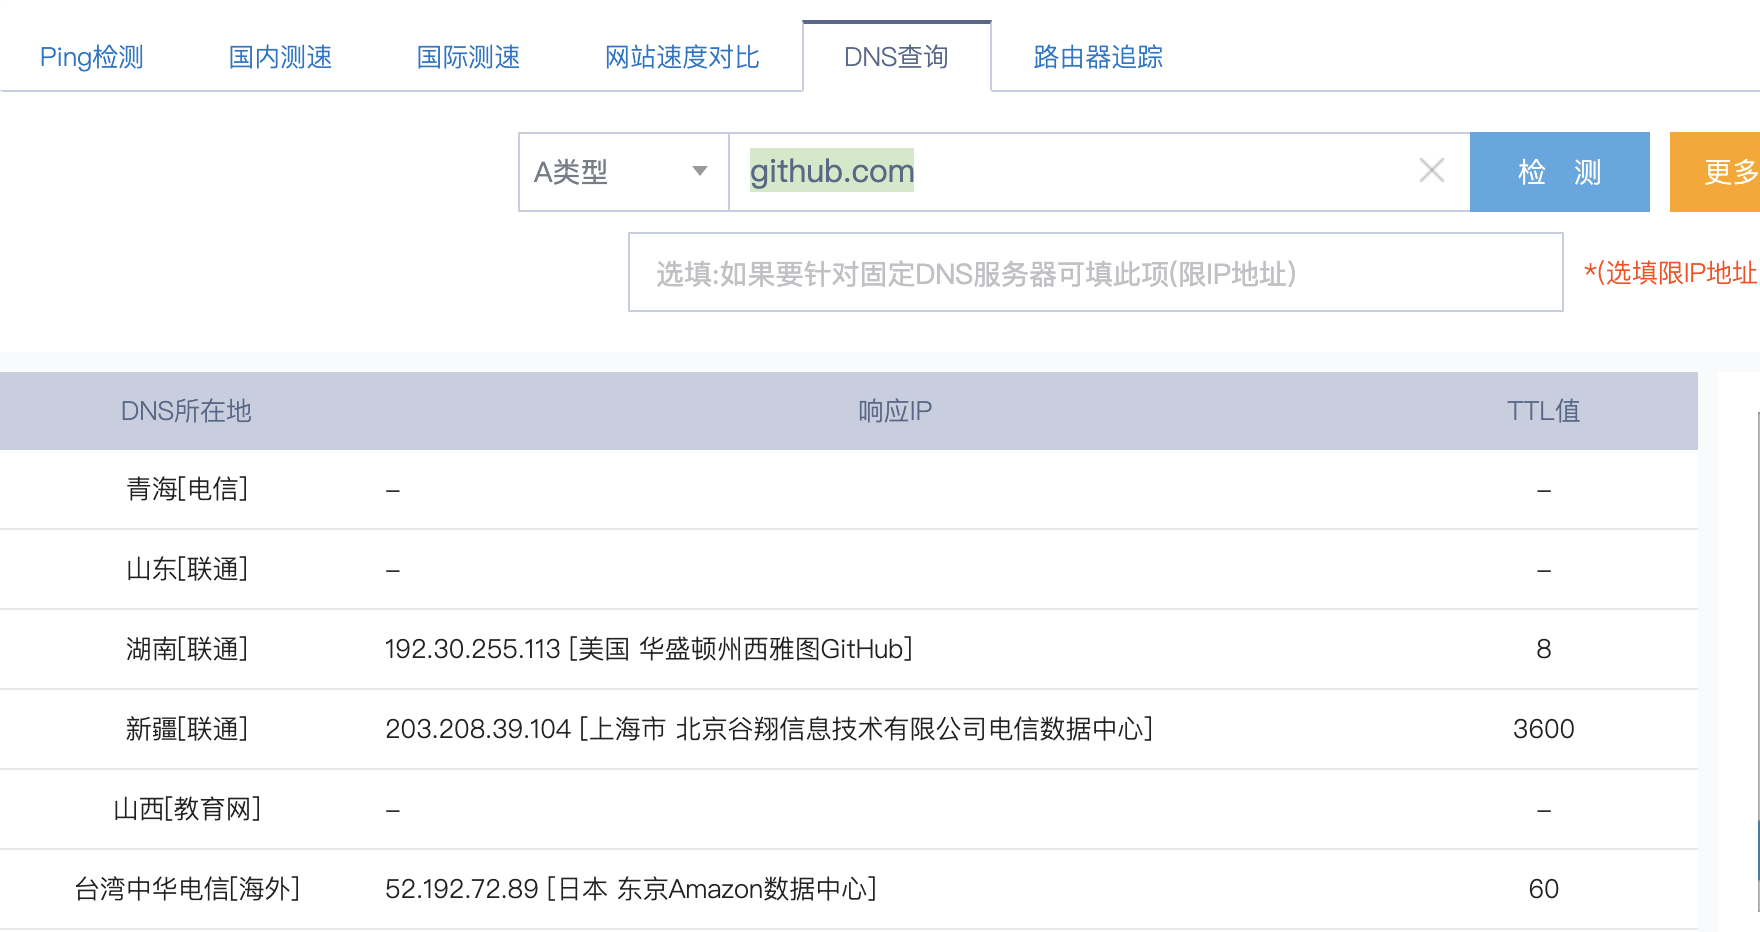This screenshot has width=1760, height=932.
Task: Click the red *(选填限IP地址 note
Action: [x=1671, y=273]
